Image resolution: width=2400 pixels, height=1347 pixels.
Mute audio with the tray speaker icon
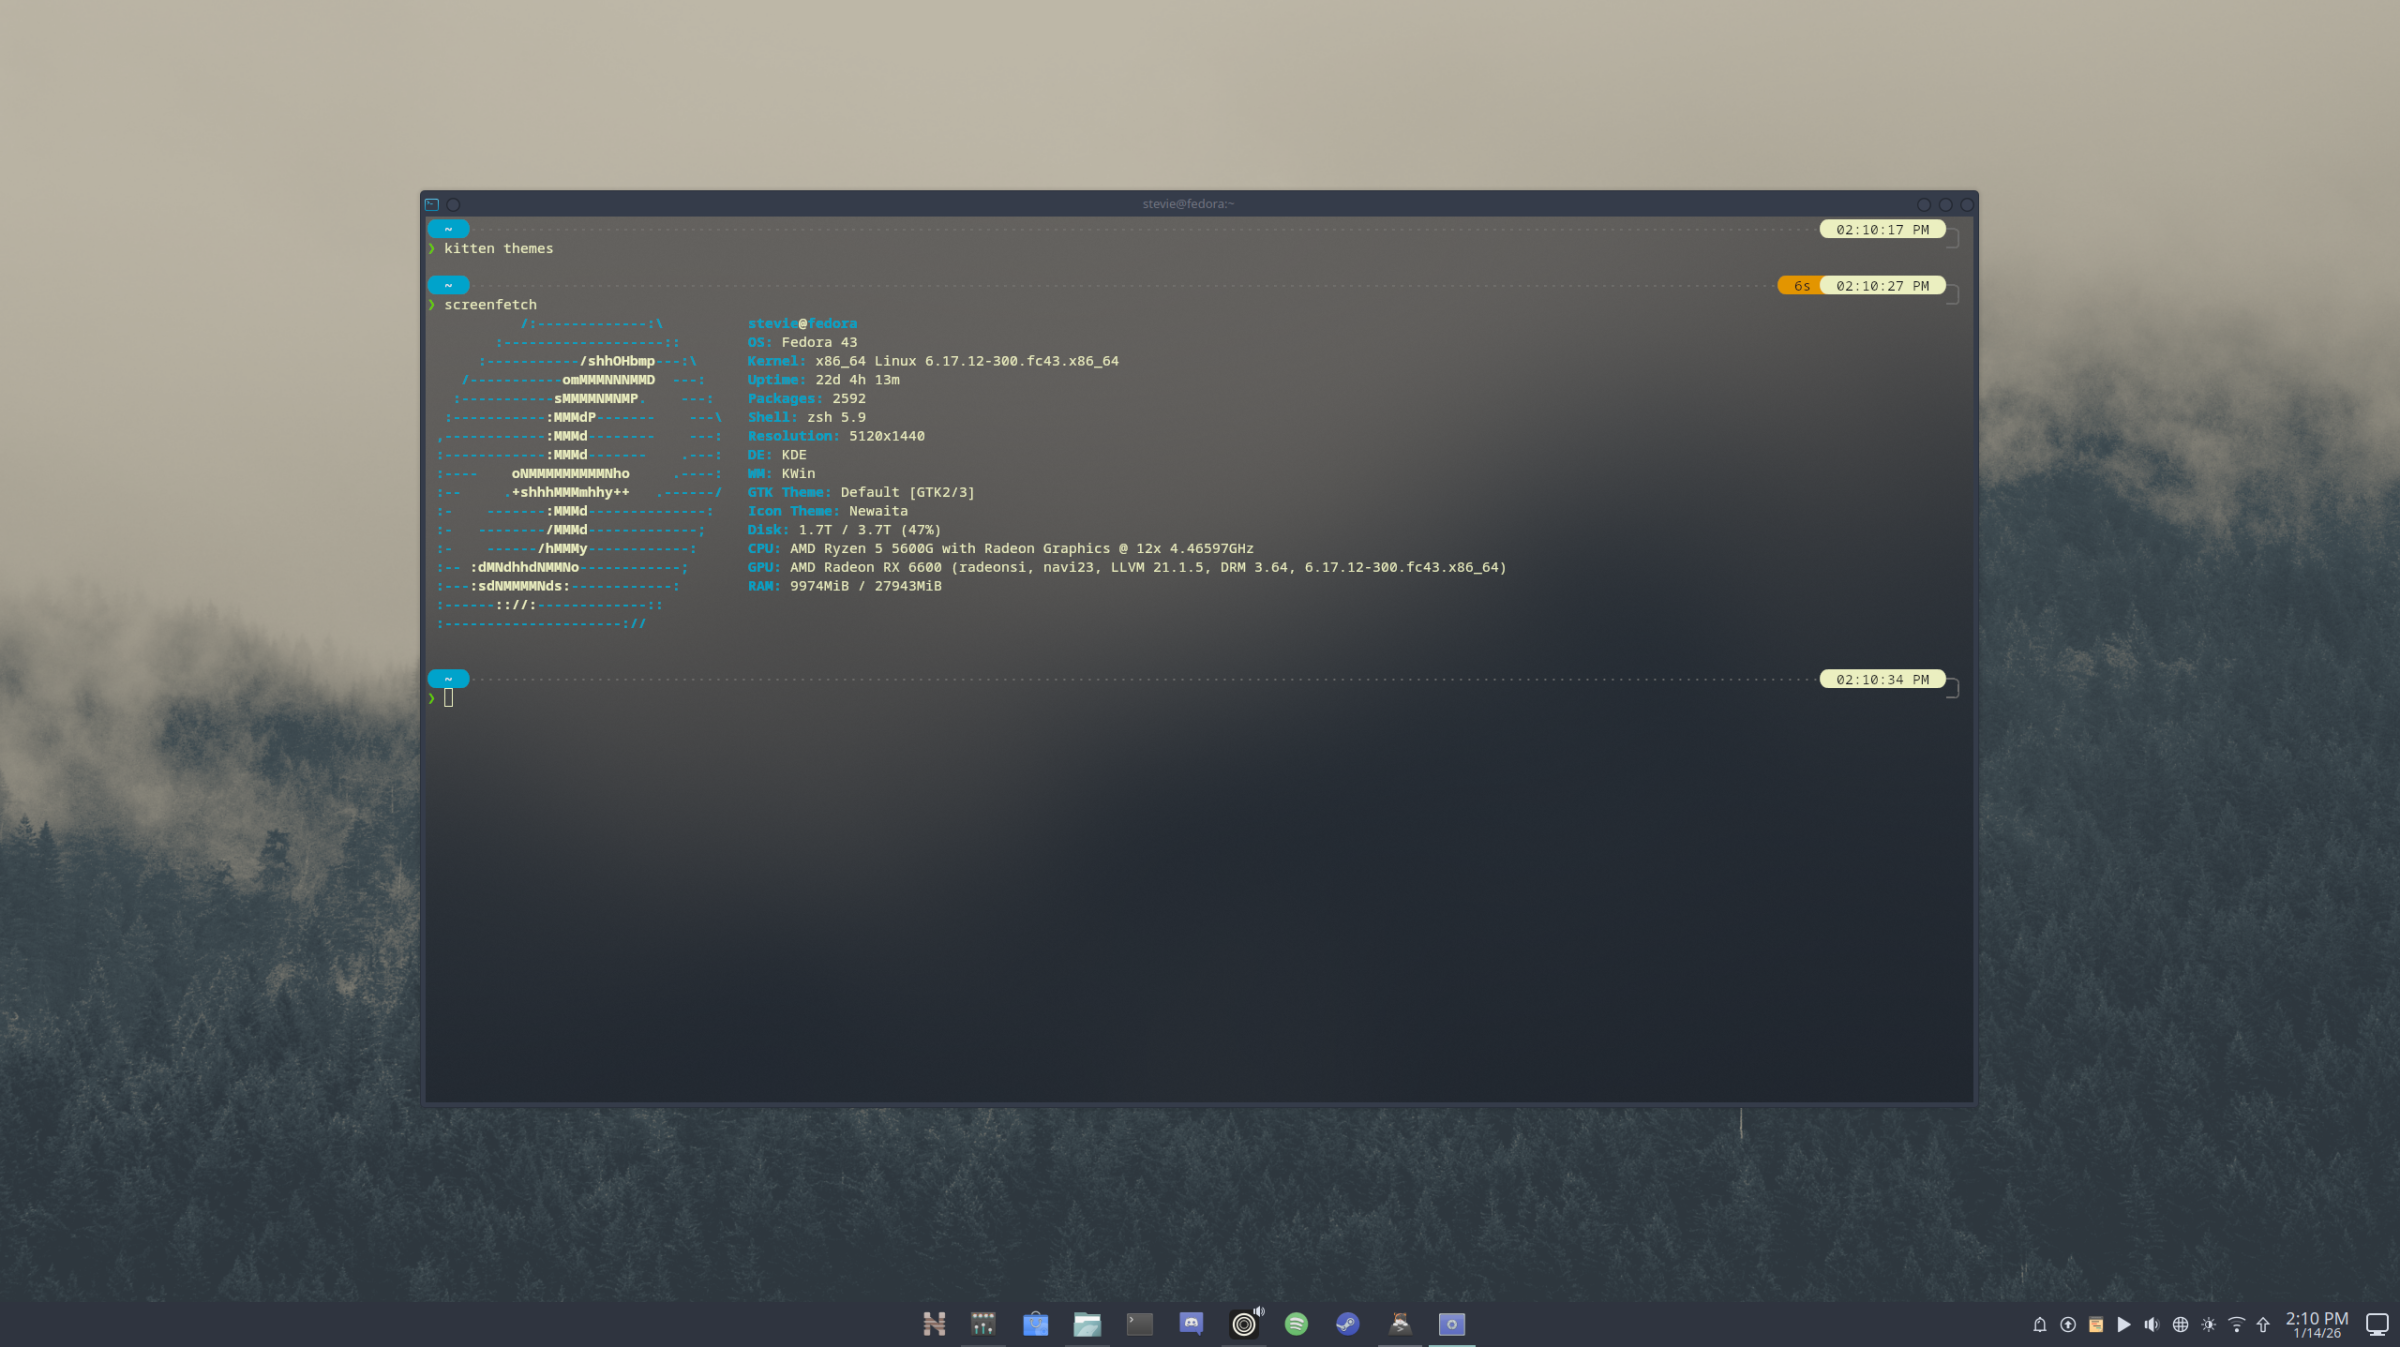pos(2151,1324)
